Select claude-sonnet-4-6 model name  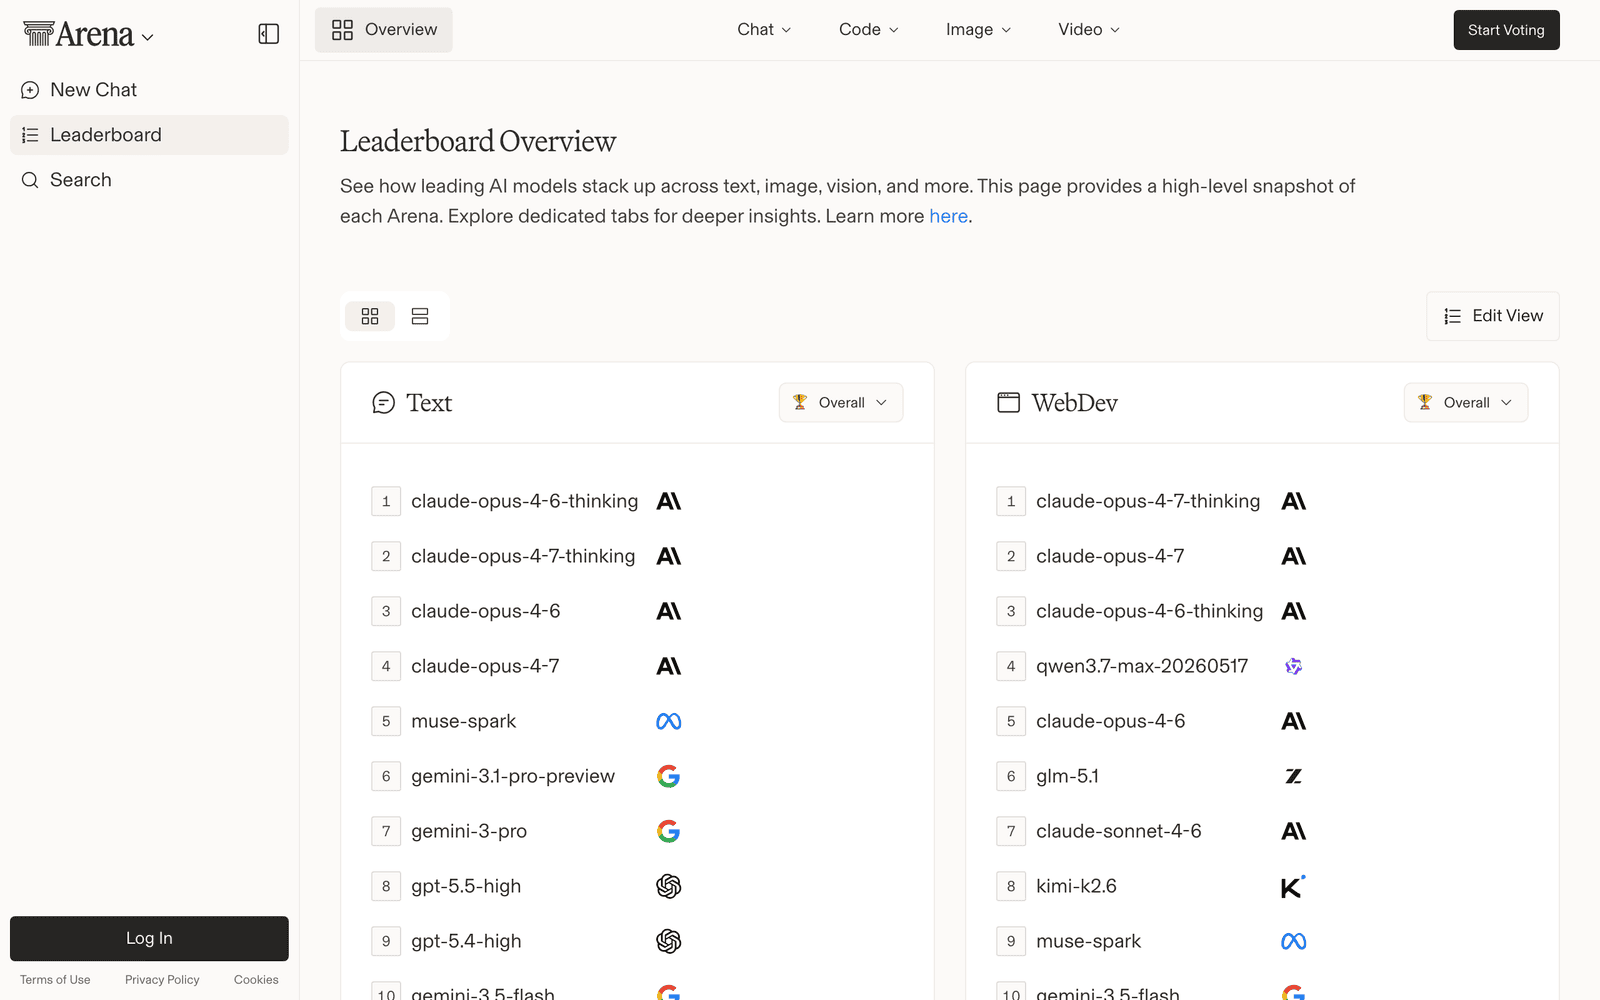[x=1119, y=831]
